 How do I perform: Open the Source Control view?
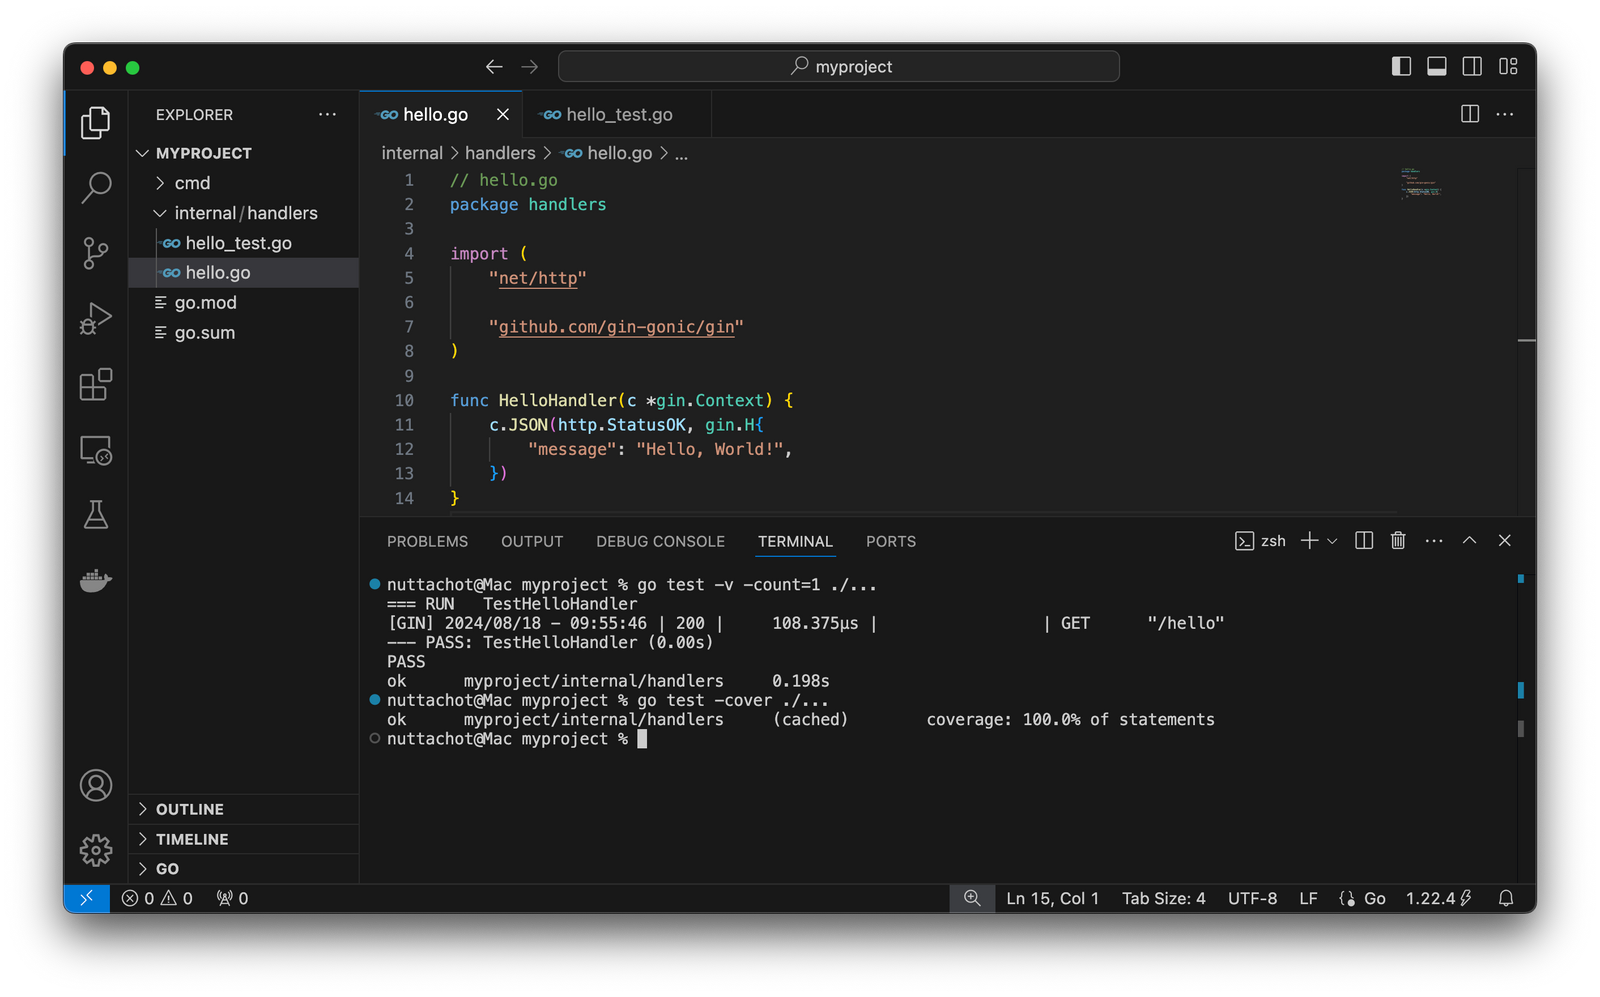95,253
